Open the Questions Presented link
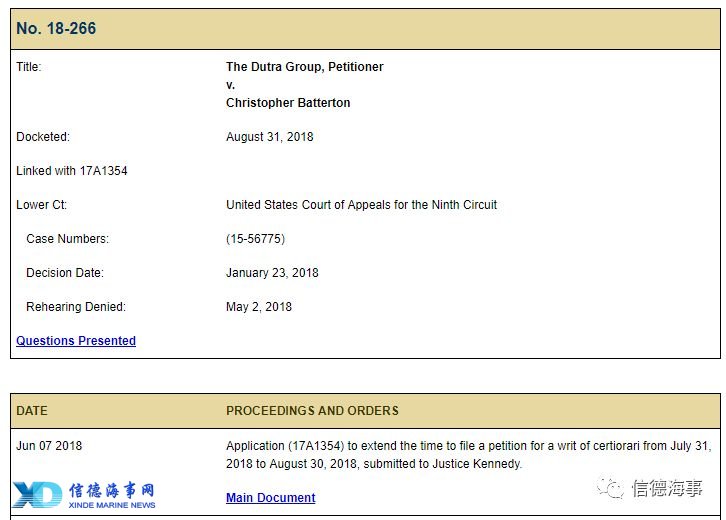This screenshot has height=520, width=726. 76,341
